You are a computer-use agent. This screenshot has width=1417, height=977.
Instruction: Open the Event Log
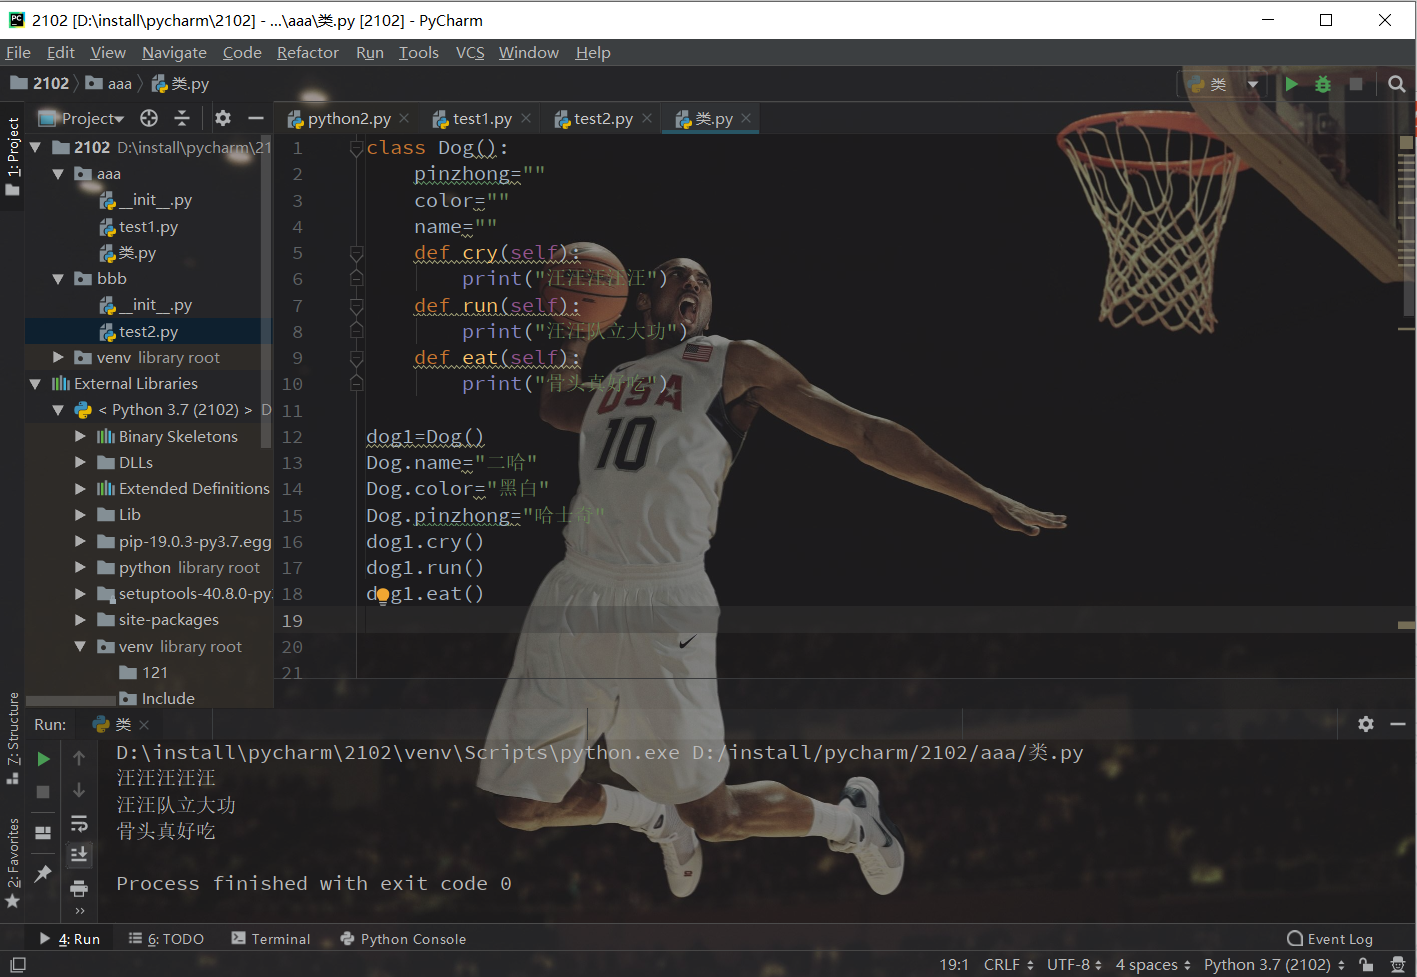1330,939
